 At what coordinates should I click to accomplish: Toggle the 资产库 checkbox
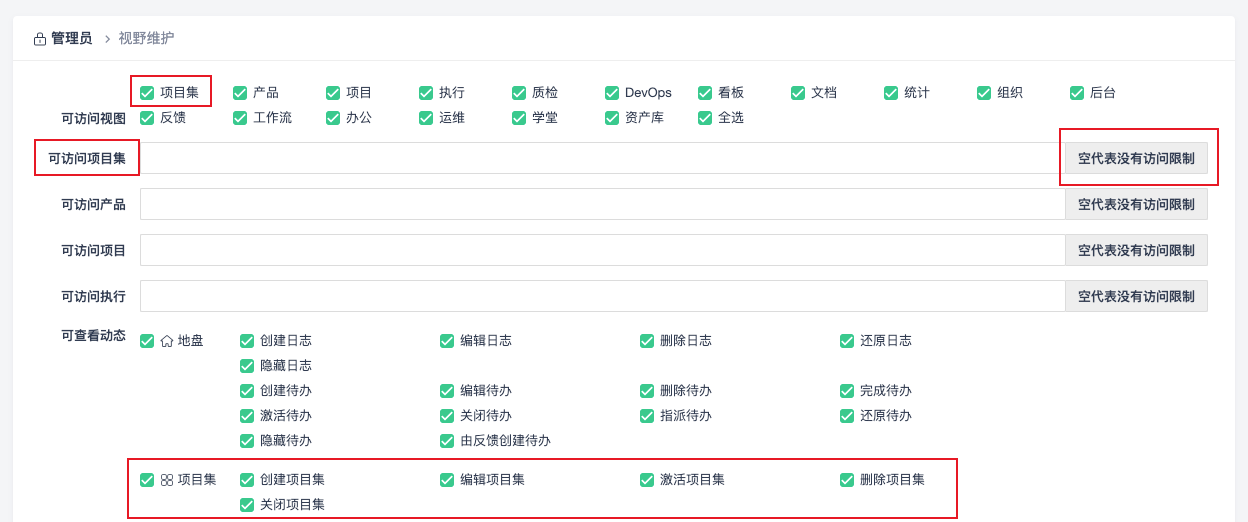612,118
